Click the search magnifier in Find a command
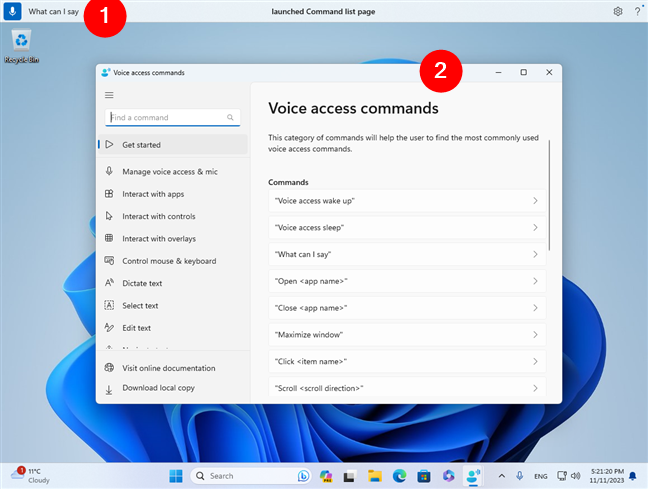The height and width of the screenshot is (489, 648). point(230,117)
